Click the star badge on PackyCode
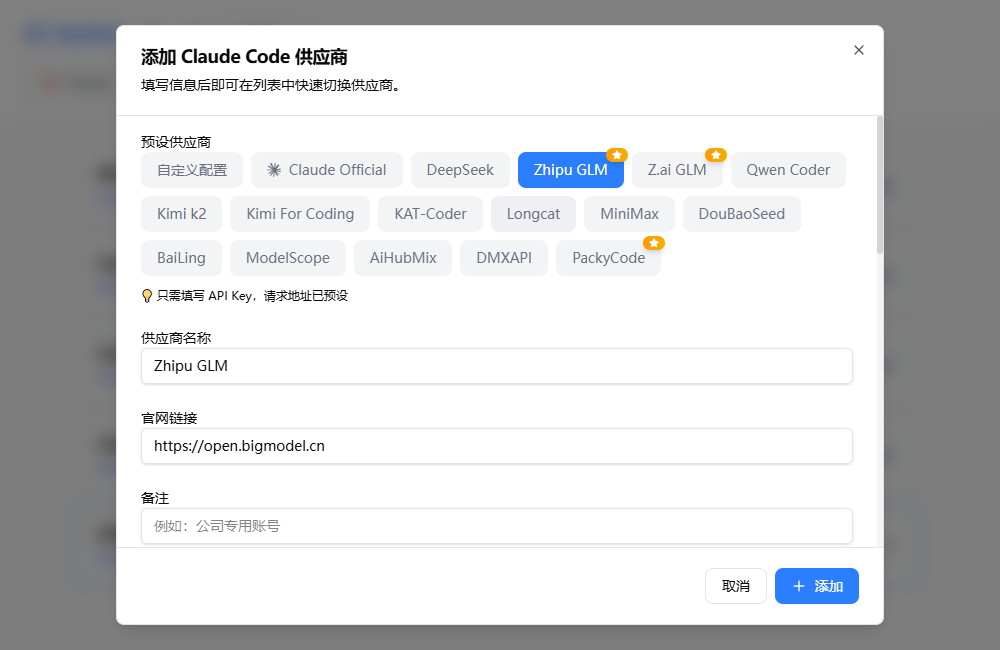The image size is (1000, 650). click(x=654, y=243)
